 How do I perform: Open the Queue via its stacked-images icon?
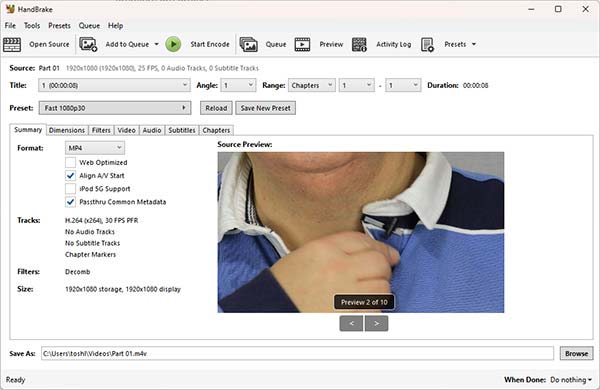[249, 44]
